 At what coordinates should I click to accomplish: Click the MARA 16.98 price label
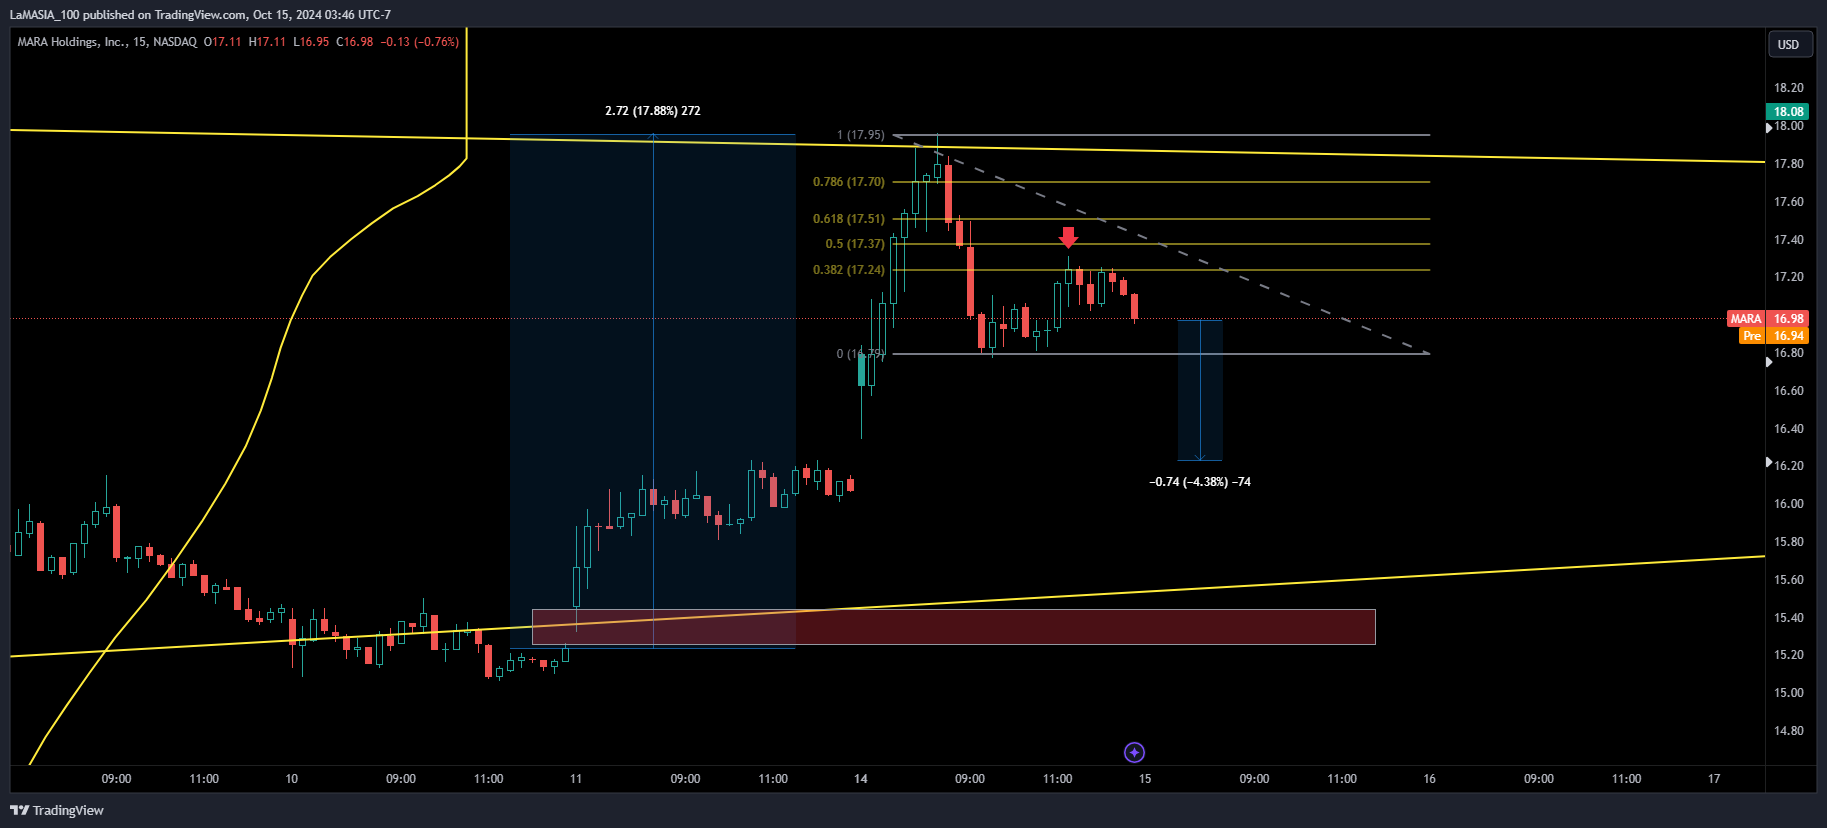point(1768,319)
